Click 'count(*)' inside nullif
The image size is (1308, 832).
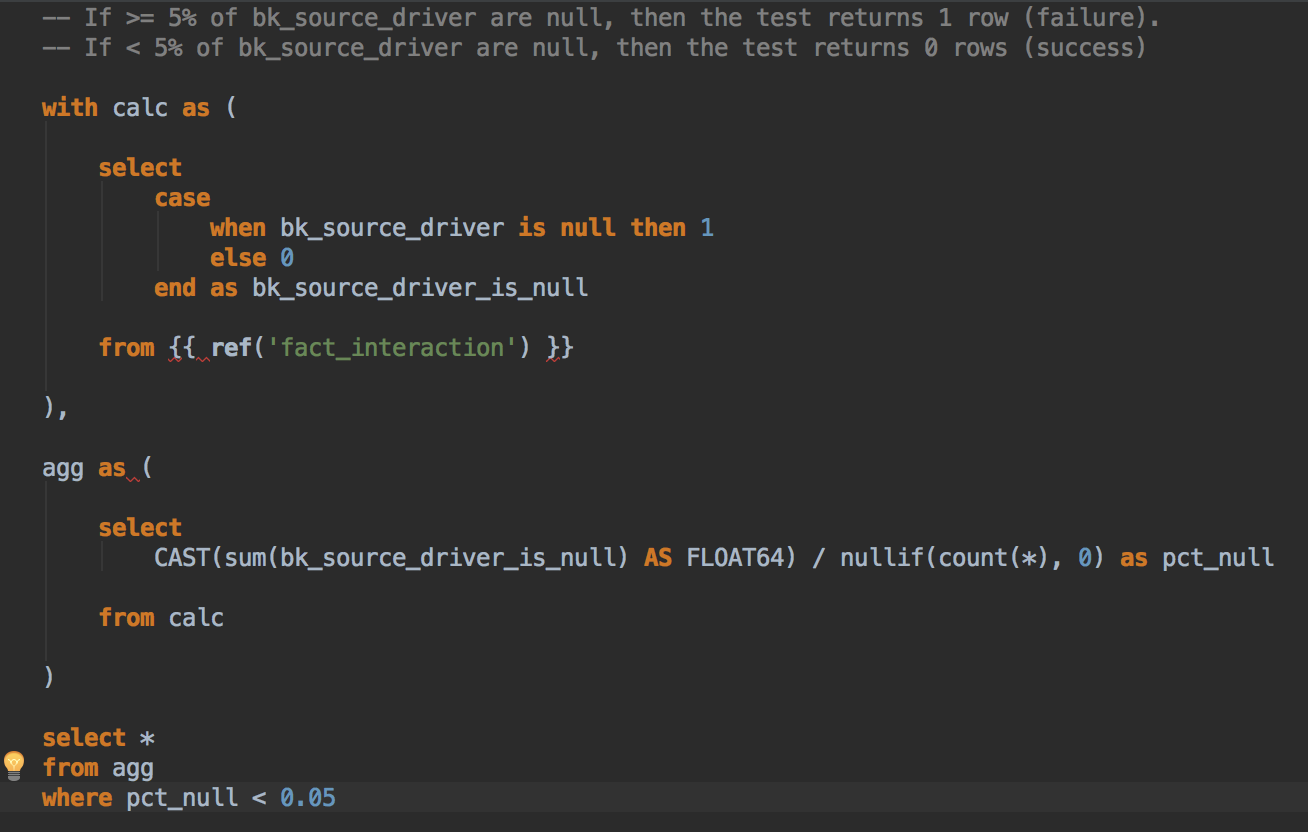[x=995, y=558]
